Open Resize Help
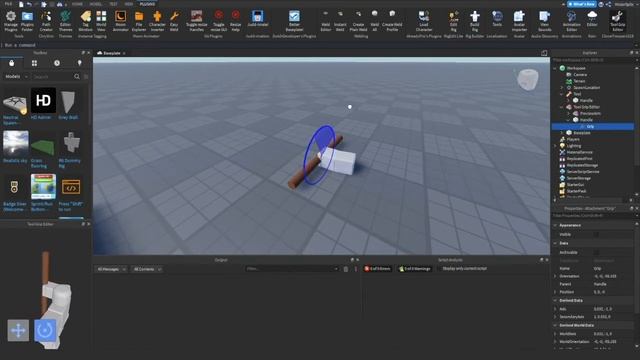The width and height of the screenshot is (640, 360). click(236, 21)
